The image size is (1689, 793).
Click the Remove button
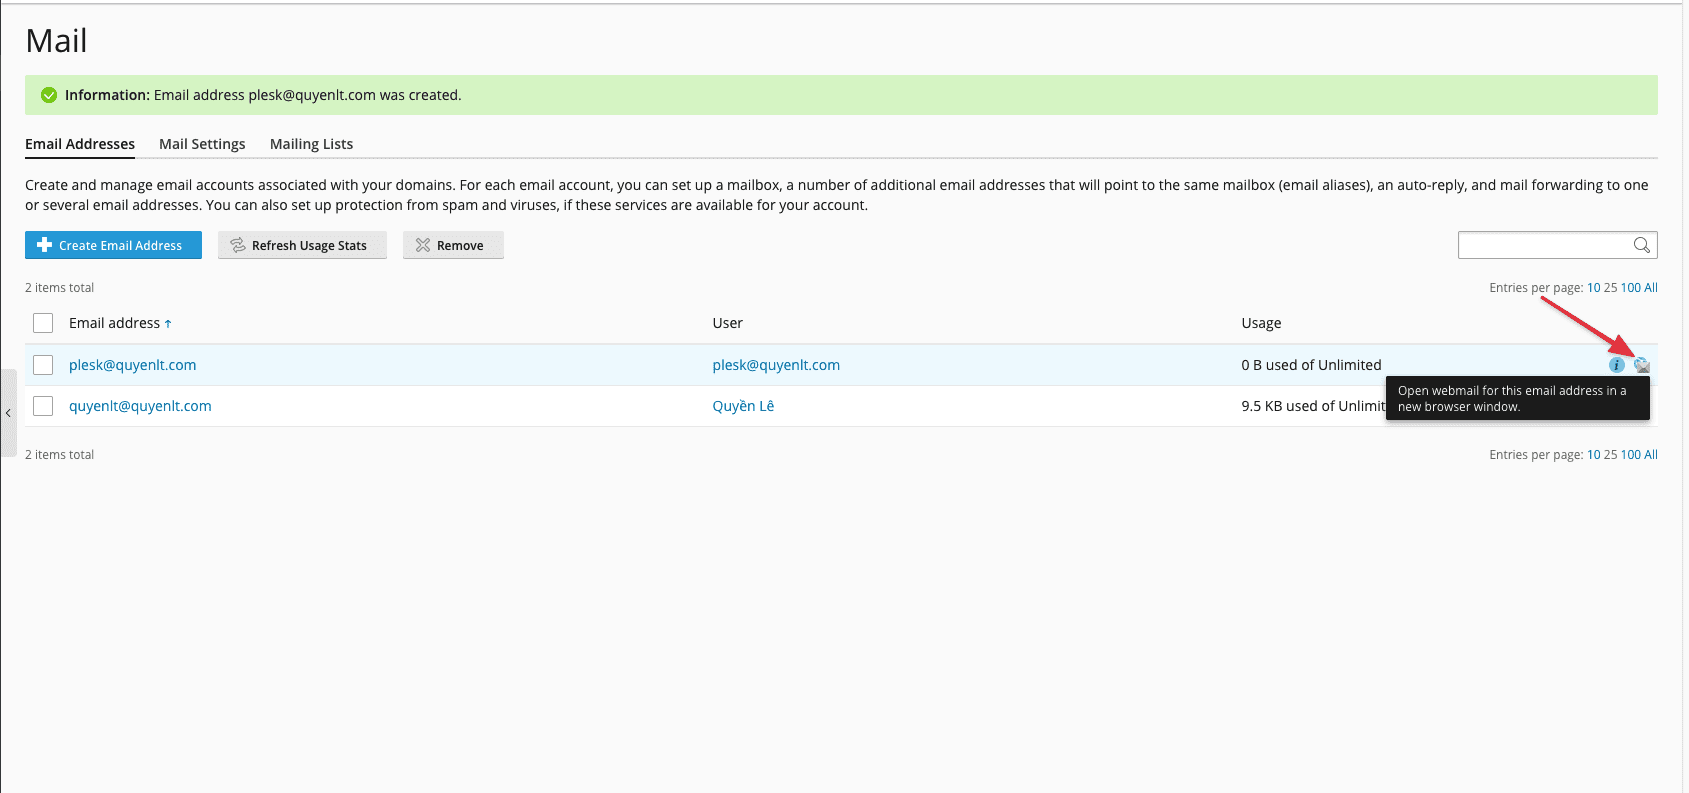[x=453, y=245]
